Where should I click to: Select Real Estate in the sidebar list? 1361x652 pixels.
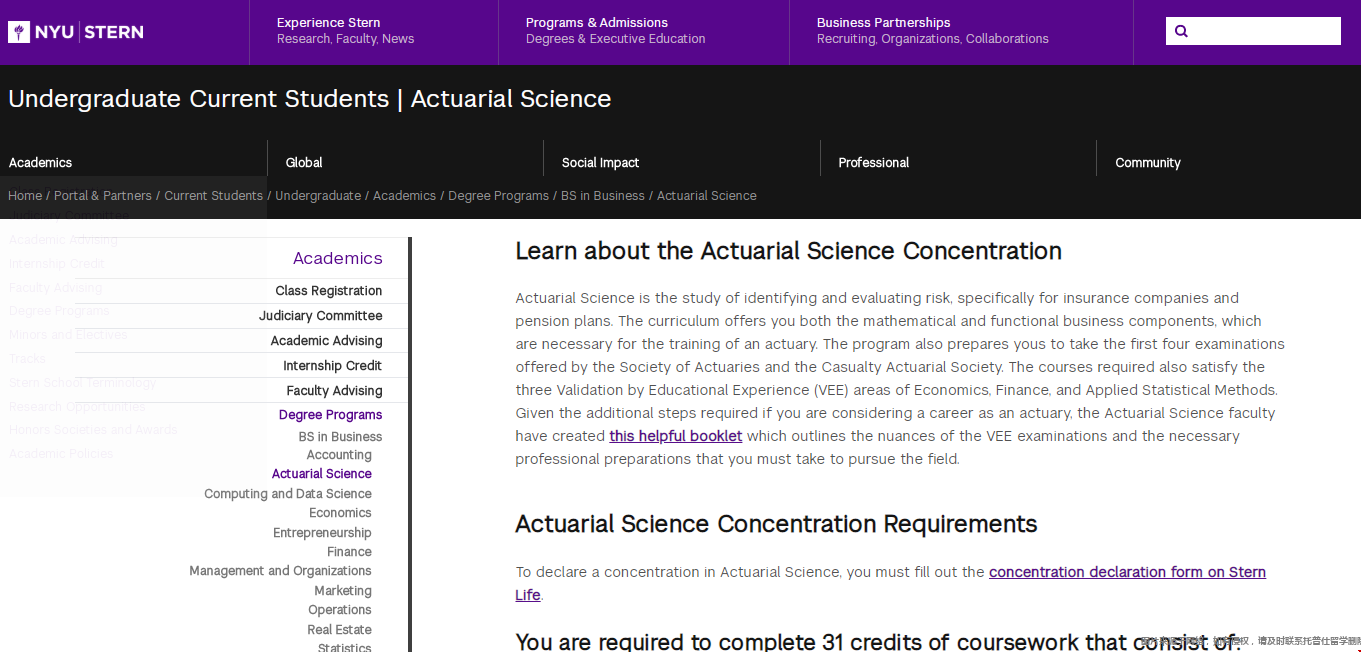click(x=339, y=630)
